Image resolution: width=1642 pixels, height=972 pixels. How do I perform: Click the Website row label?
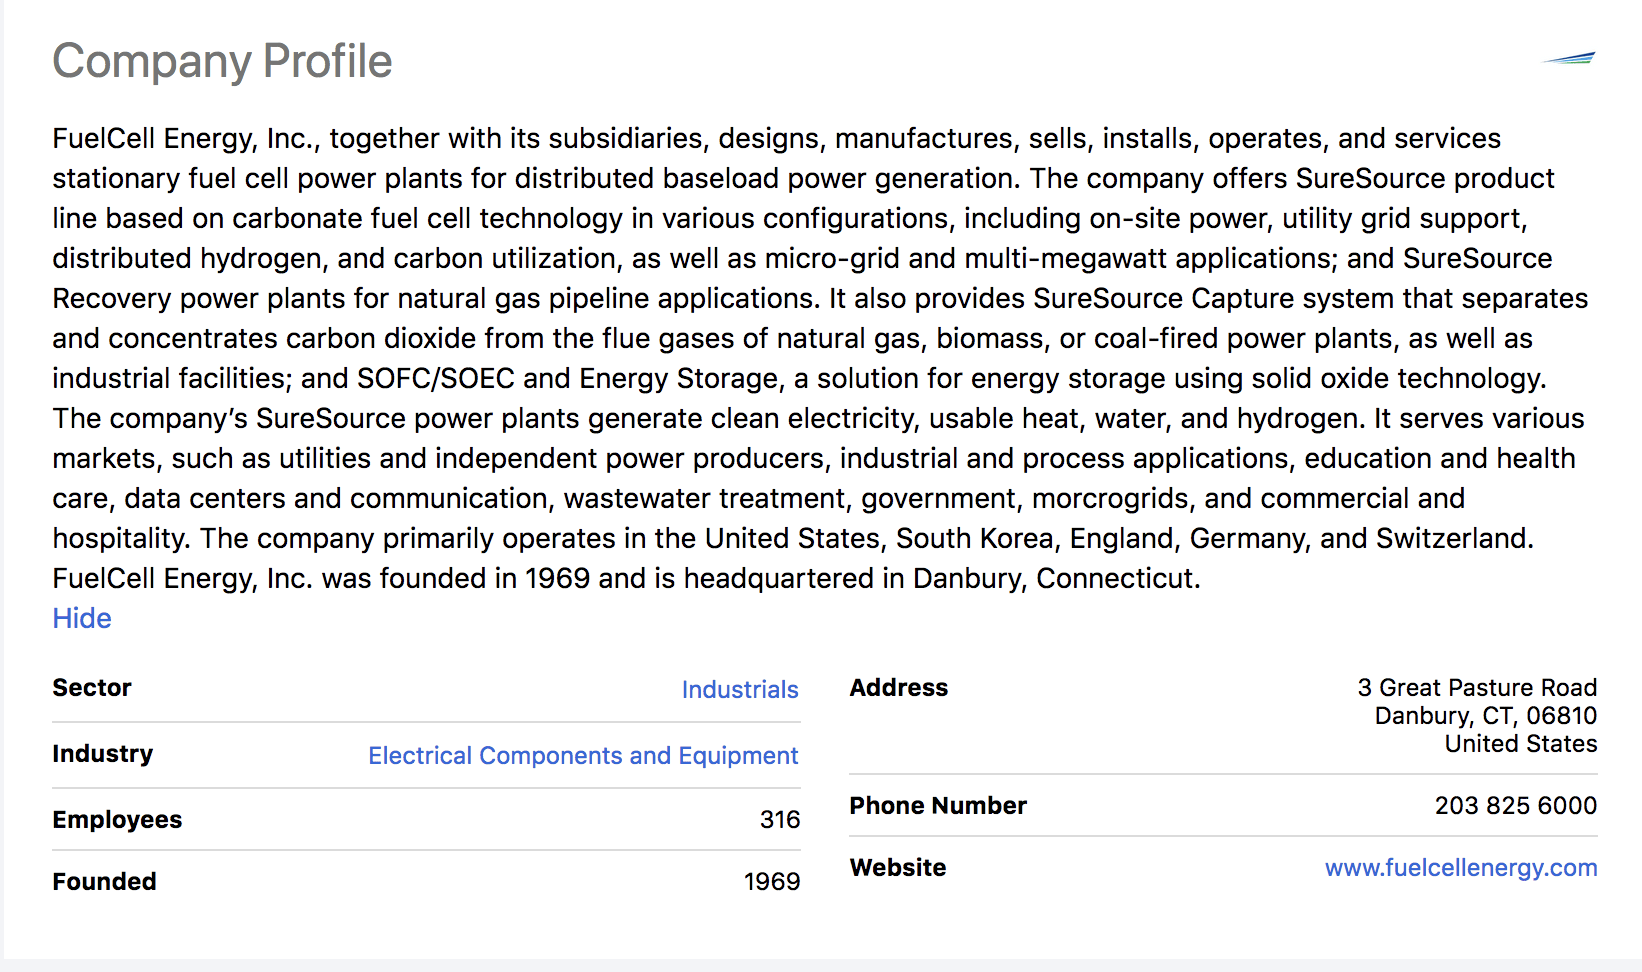[x=897, y=867]
